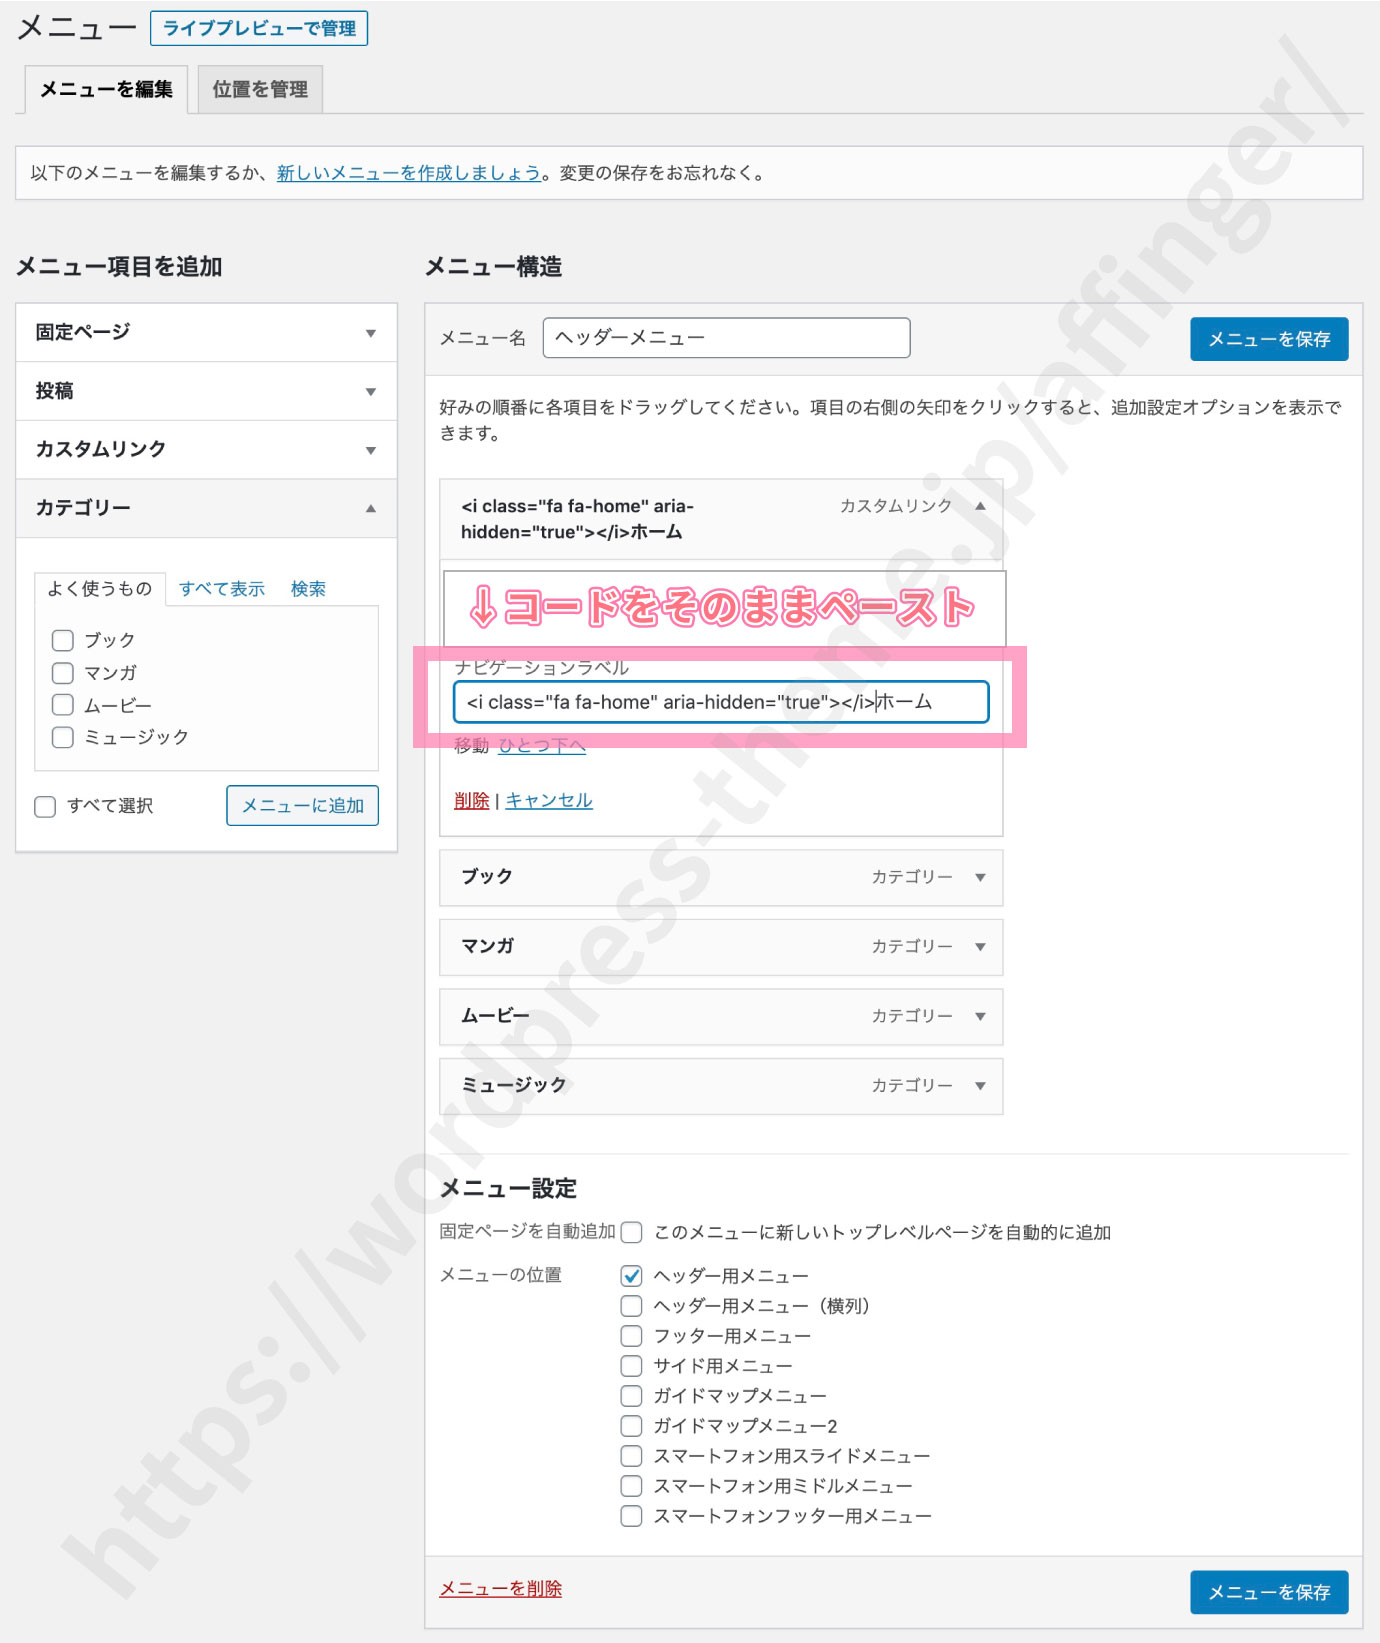Enable 固定ページを自動追加 checkbox
Viewport: 1380px width, 1643px height.
pos(631,1232)
